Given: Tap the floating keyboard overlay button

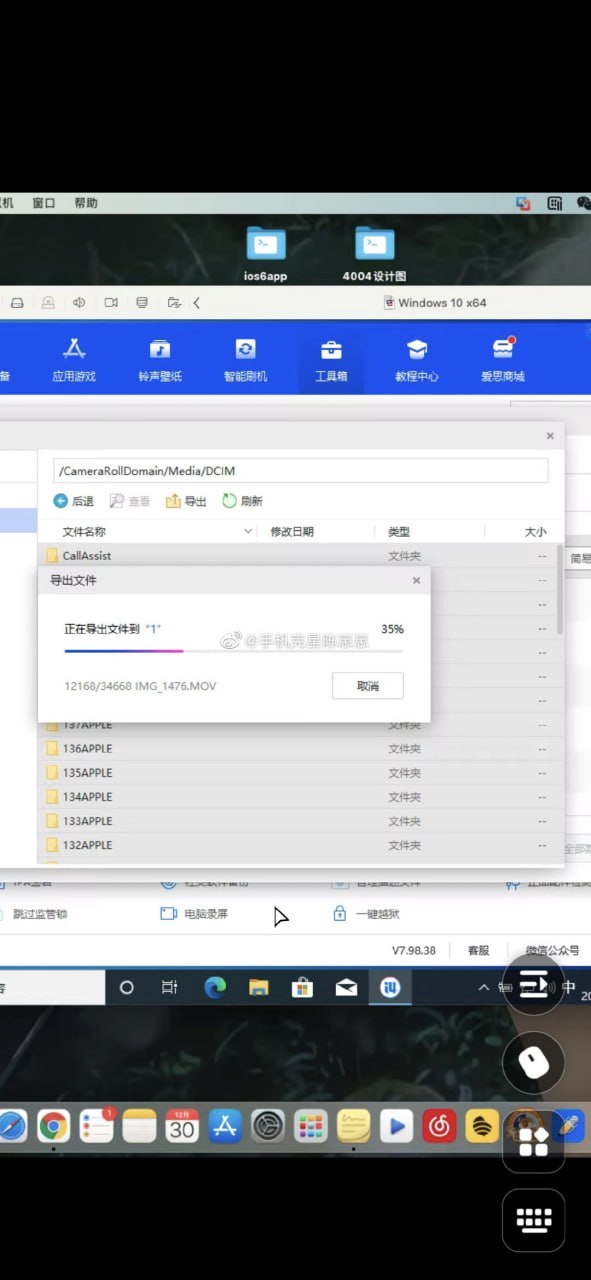Looking at the screenshot, I should [x=534, y=1220].
